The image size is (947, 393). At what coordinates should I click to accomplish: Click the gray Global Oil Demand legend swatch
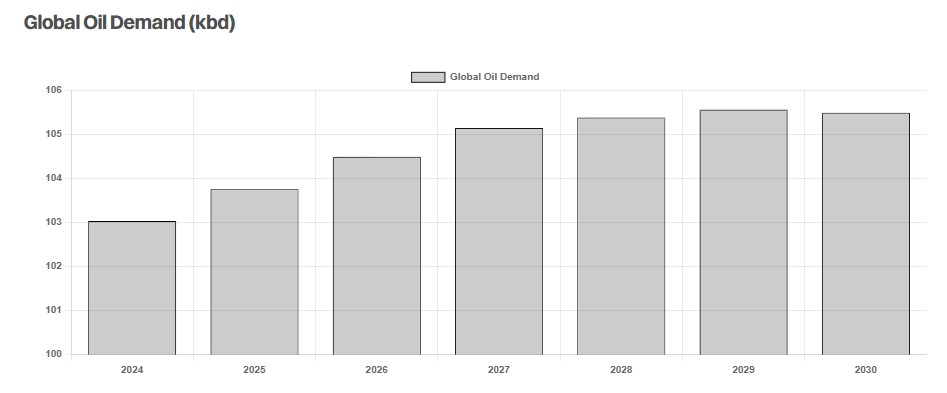point(428,77)
